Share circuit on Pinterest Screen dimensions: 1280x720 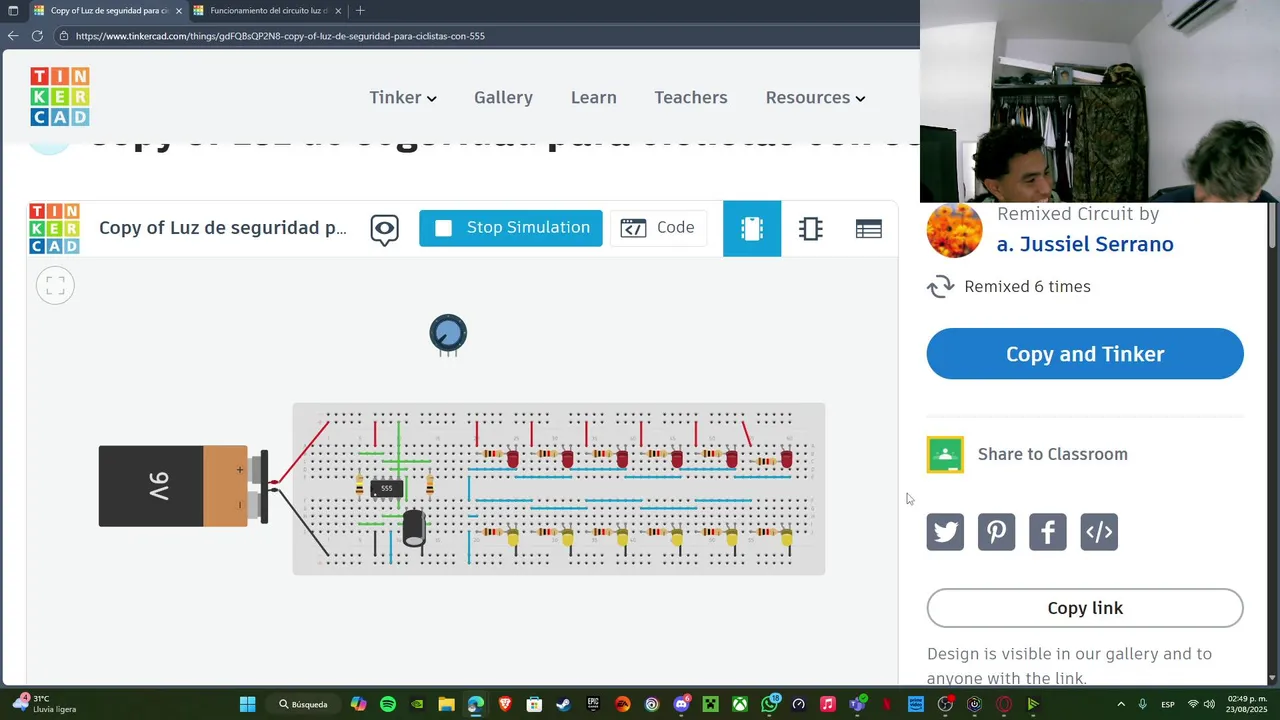click(996, 532)
